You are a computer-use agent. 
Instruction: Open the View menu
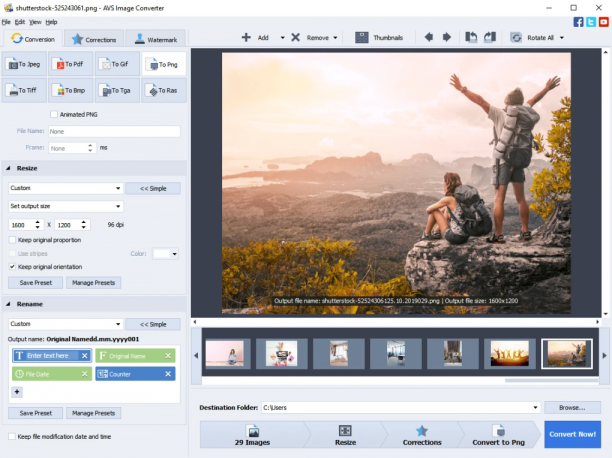35,22
